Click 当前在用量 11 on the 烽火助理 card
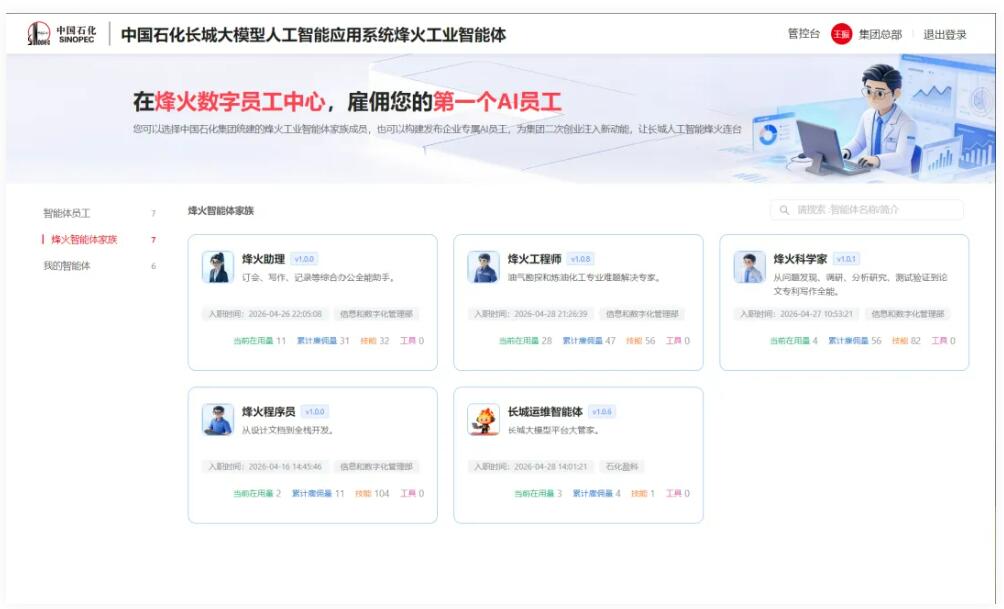The width and height of the screenshot is (1004, 609). tap(259, 341)
